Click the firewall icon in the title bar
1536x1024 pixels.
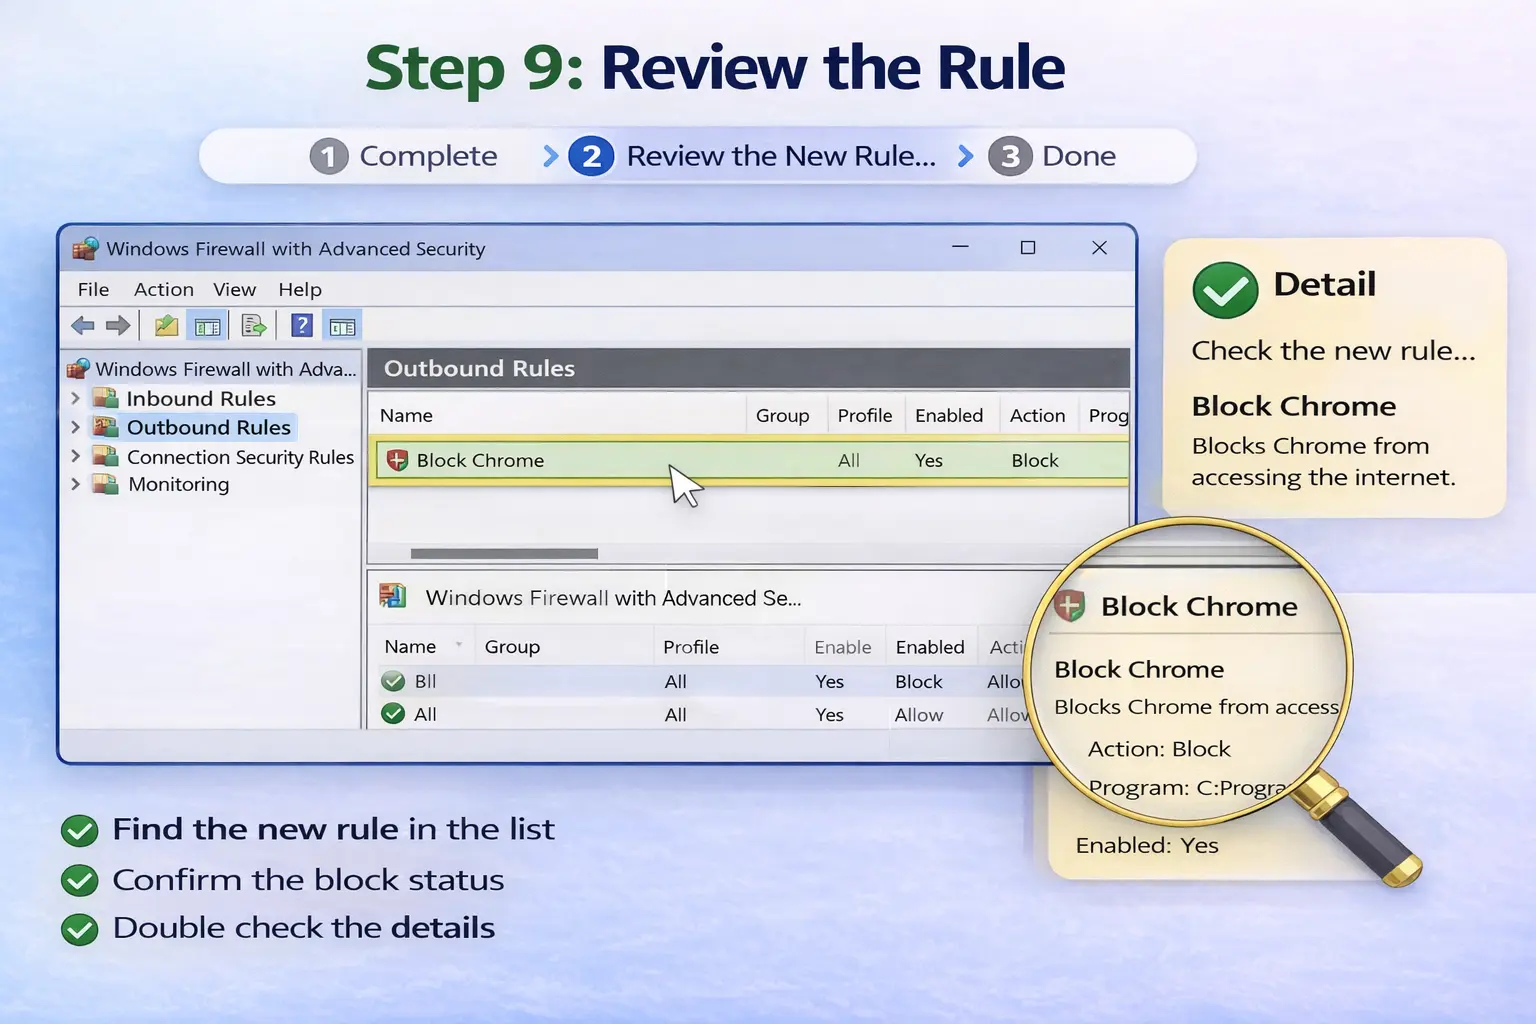click(85, 248)
